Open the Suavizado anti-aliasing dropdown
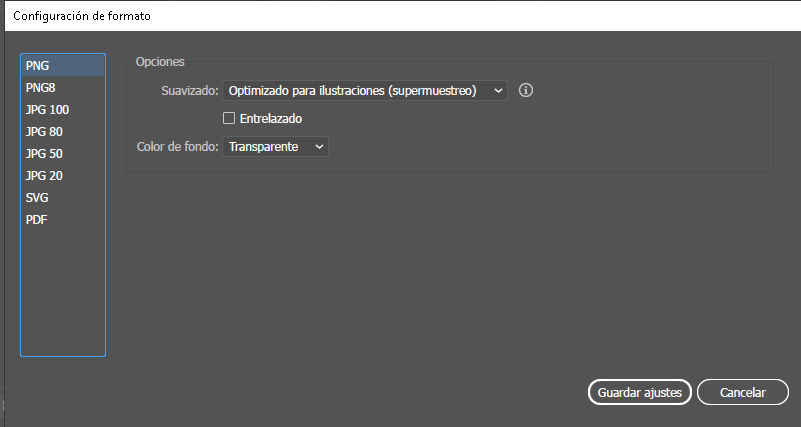Image resolution: width=801 pixels, height=427 pixels. [x=365, y=90]
